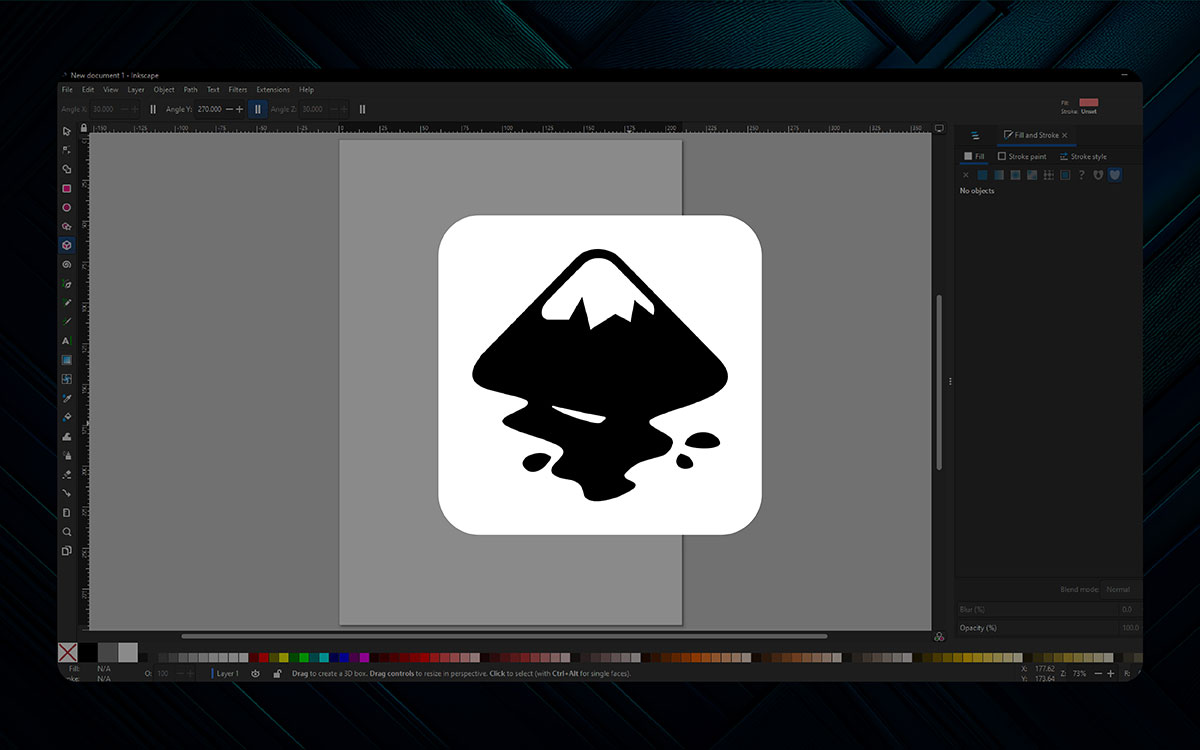Toggle Layer 1 visibility eye icon
Image resolution: width=1200 pixels, height=750 pixels.
[255, 674]
